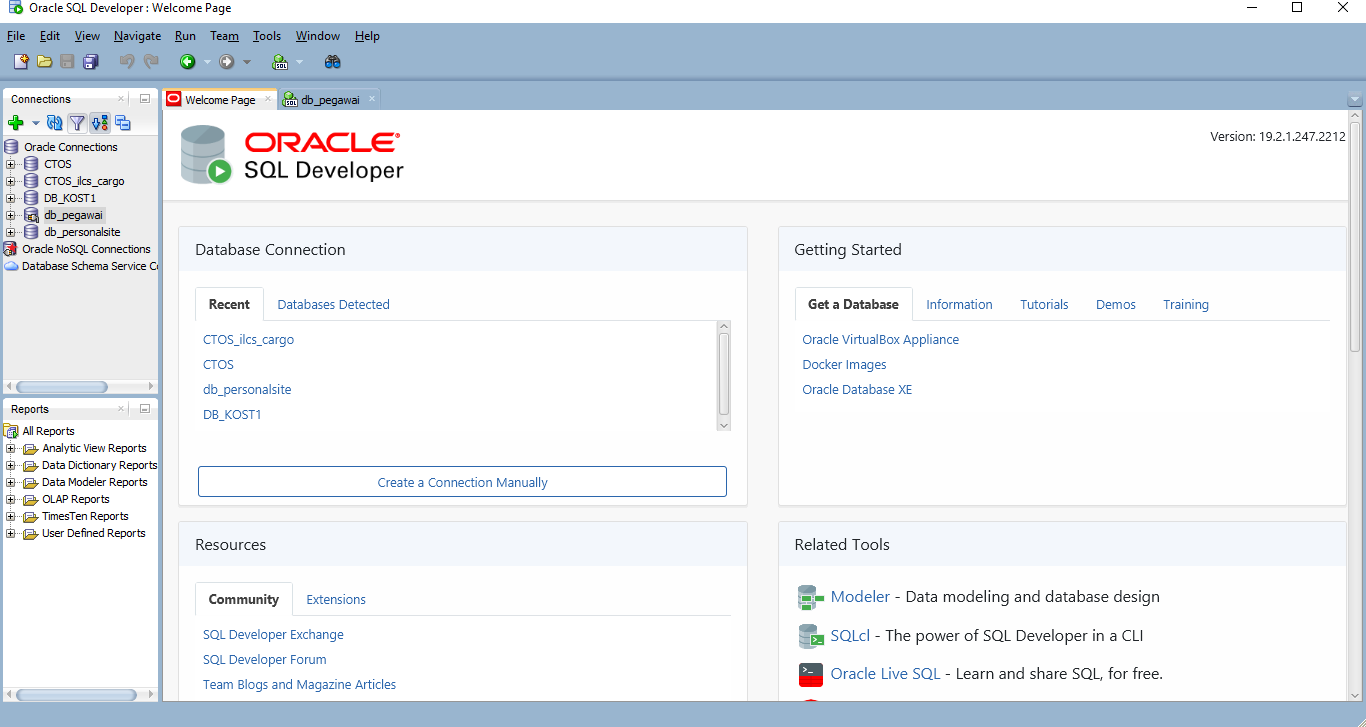Image resolution: width=1366 pixels, height=727 pixels.
Task: Minimize the Connections panel
Action: (145, 99)
